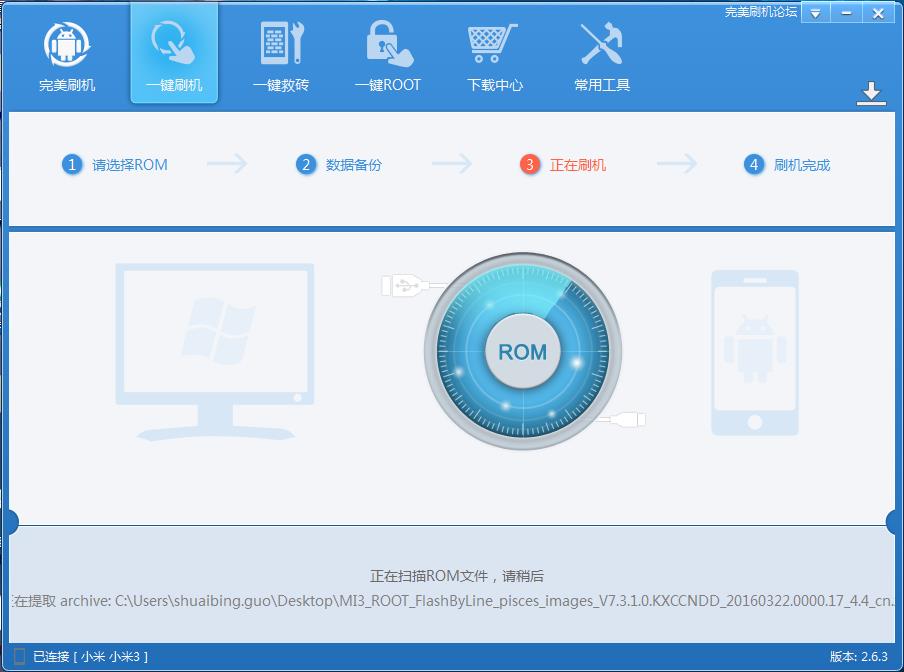Click the download arrow icon at top right
This screenshot has height=672, width=904.
[871, 93]
